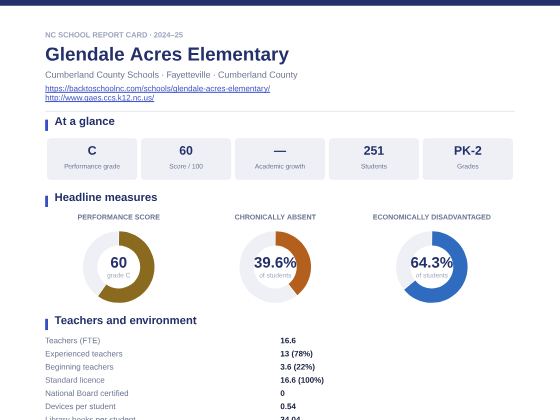The height and width of the screenshot is (420, 560).
Task: Click the Teachers and environment heading
Action: tap(125, 320)
